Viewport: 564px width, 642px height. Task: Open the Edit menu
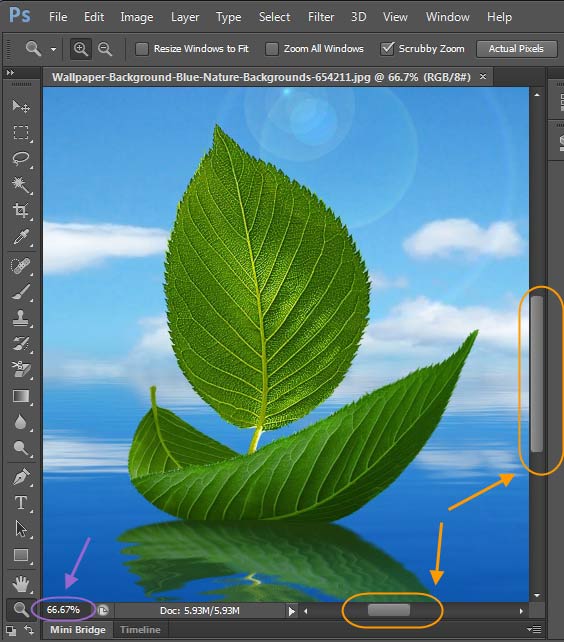click(x=94, y=17)
